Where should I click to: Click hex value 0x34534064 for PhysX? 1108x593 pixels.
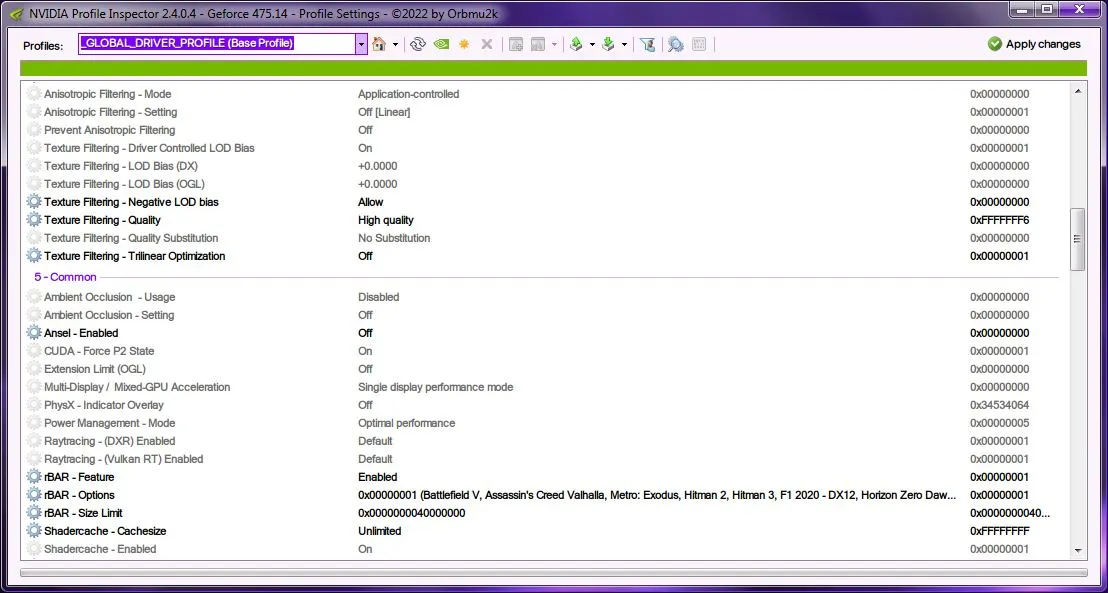[x=999, y=405]
